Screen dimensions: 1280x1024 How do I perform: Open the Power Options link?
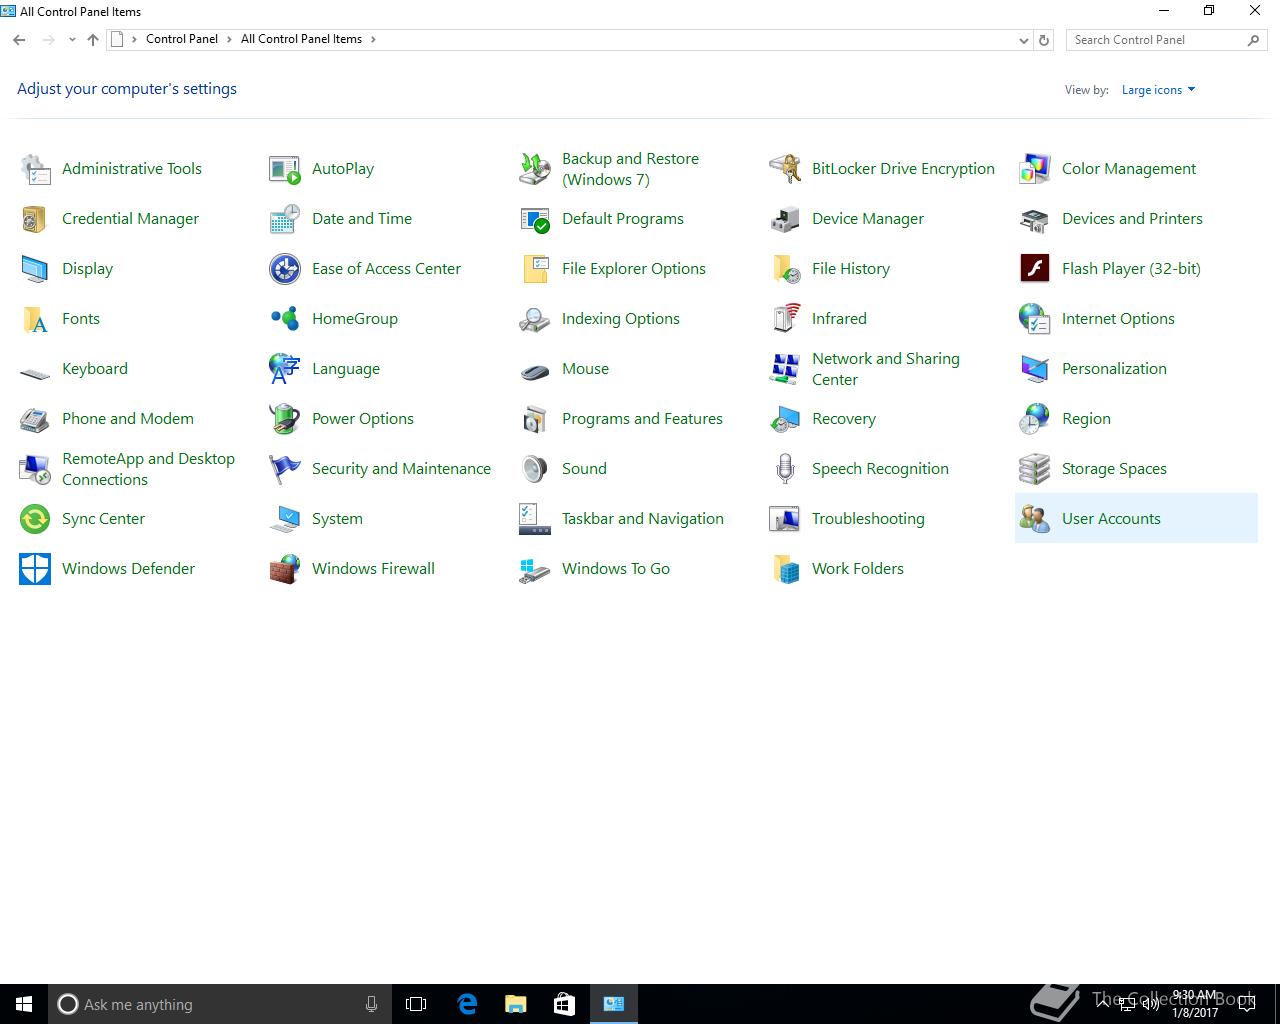363,419
